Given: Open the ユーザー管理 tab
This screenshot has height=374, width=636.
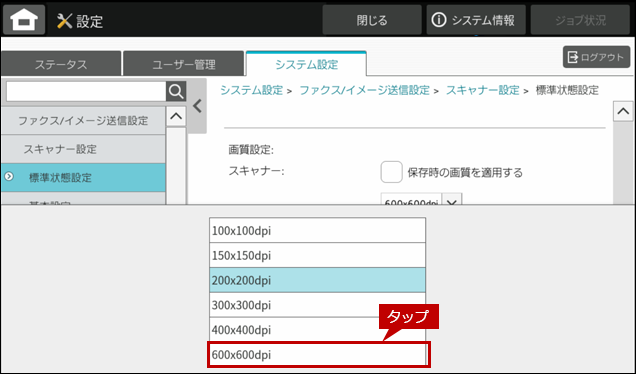Looking at the screenshot, I should tap(184, 64).
